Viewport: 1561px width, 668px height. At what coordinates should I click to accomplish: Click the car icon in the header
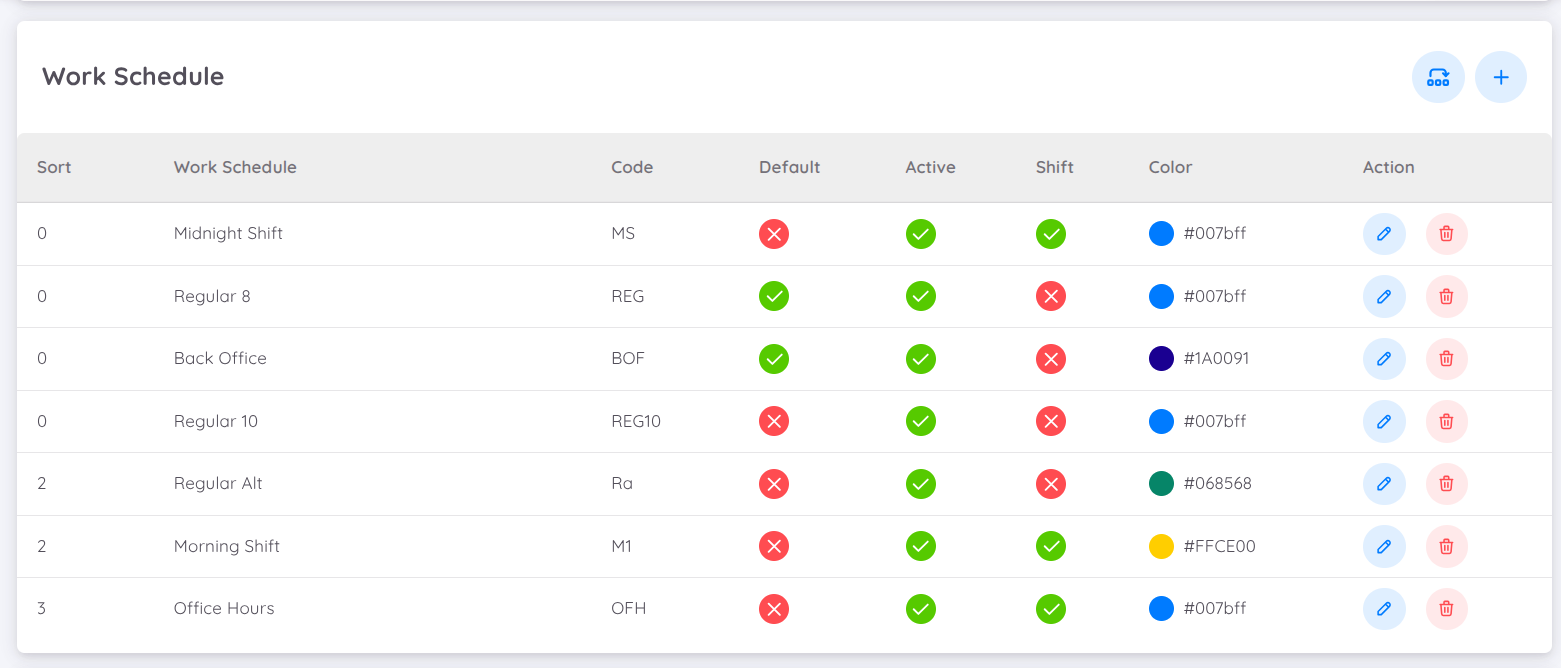pyautogui.click(x=1438, y=76)
